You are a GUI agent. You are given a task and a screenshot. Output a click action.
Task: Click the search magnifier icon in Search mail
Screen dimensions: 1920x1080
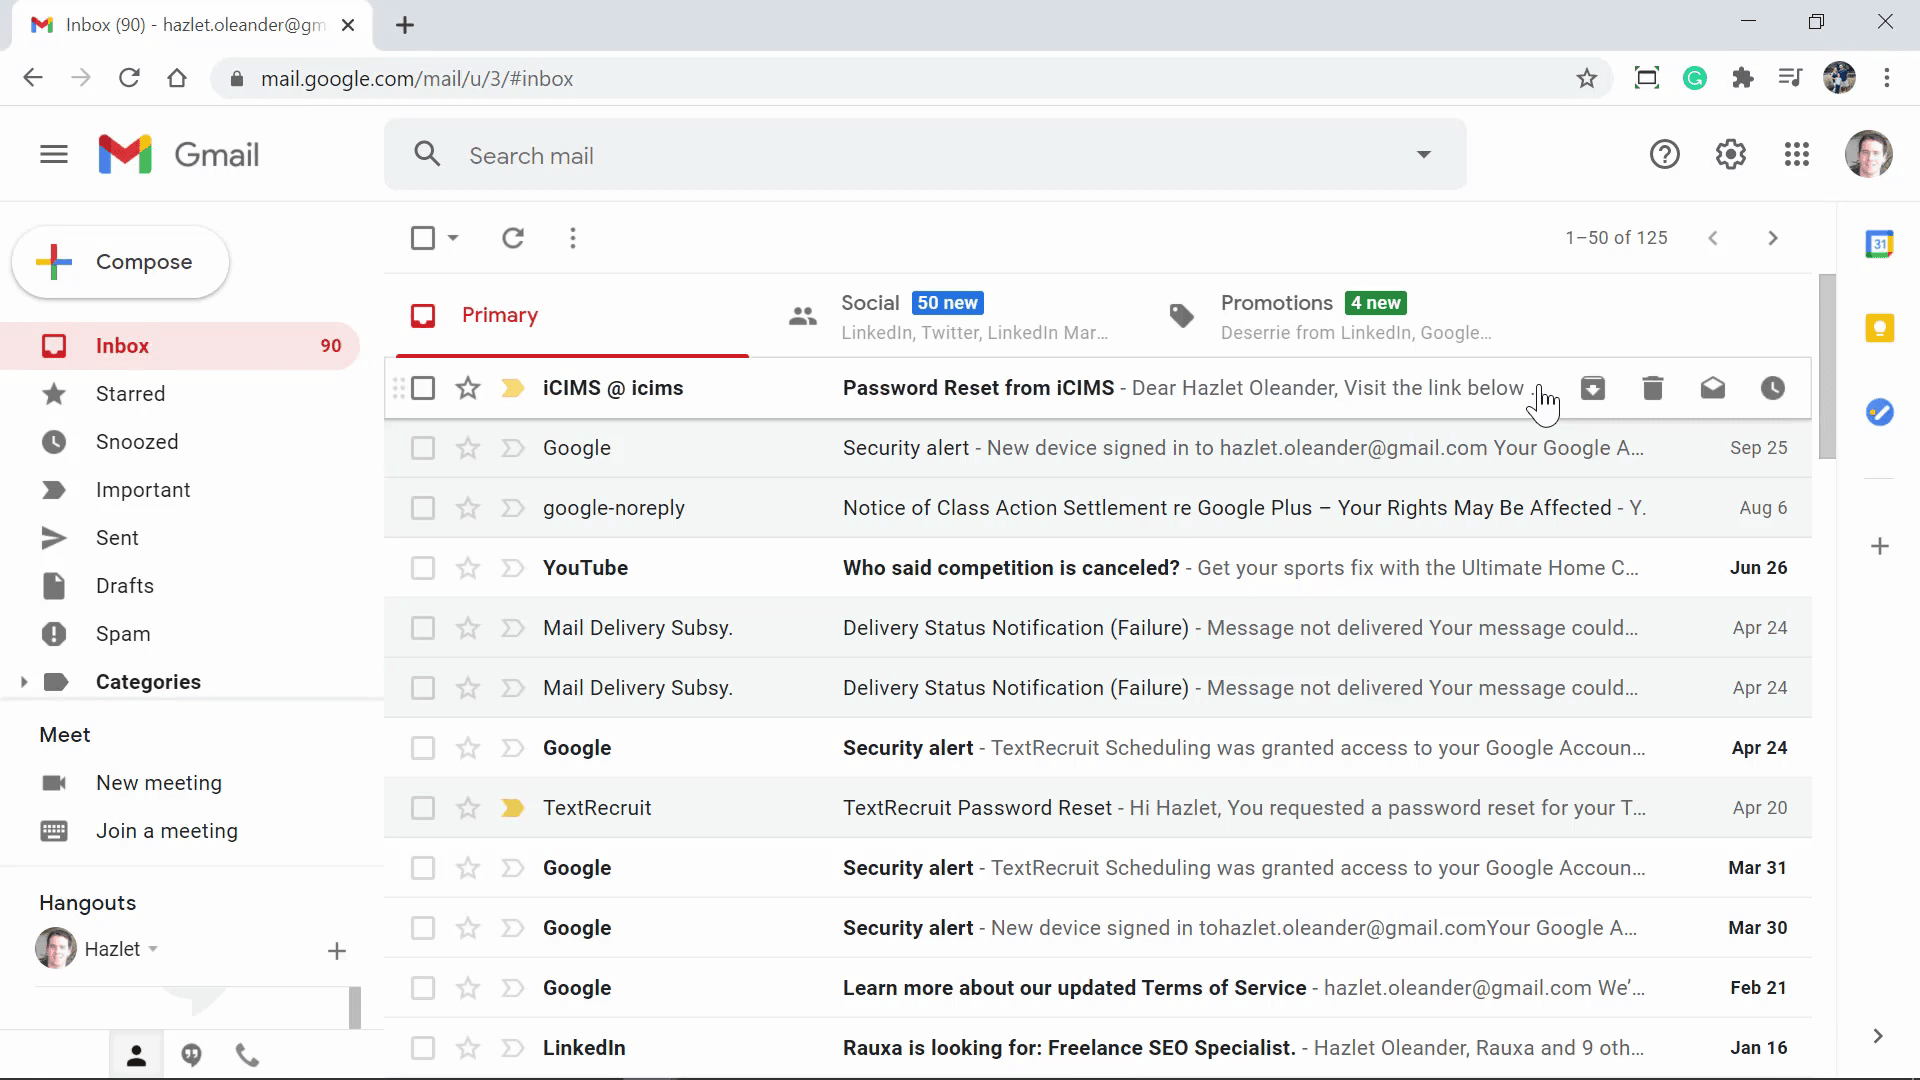(427, 154)
